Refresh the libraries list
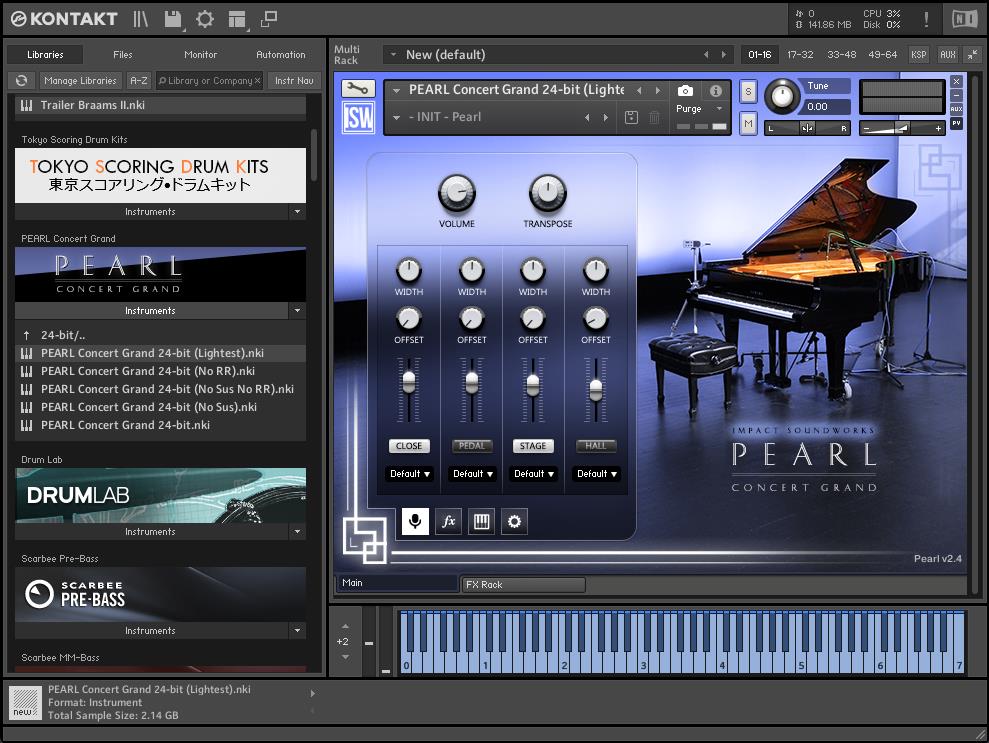Screen dimensions: 989x743 pos(21,81)
